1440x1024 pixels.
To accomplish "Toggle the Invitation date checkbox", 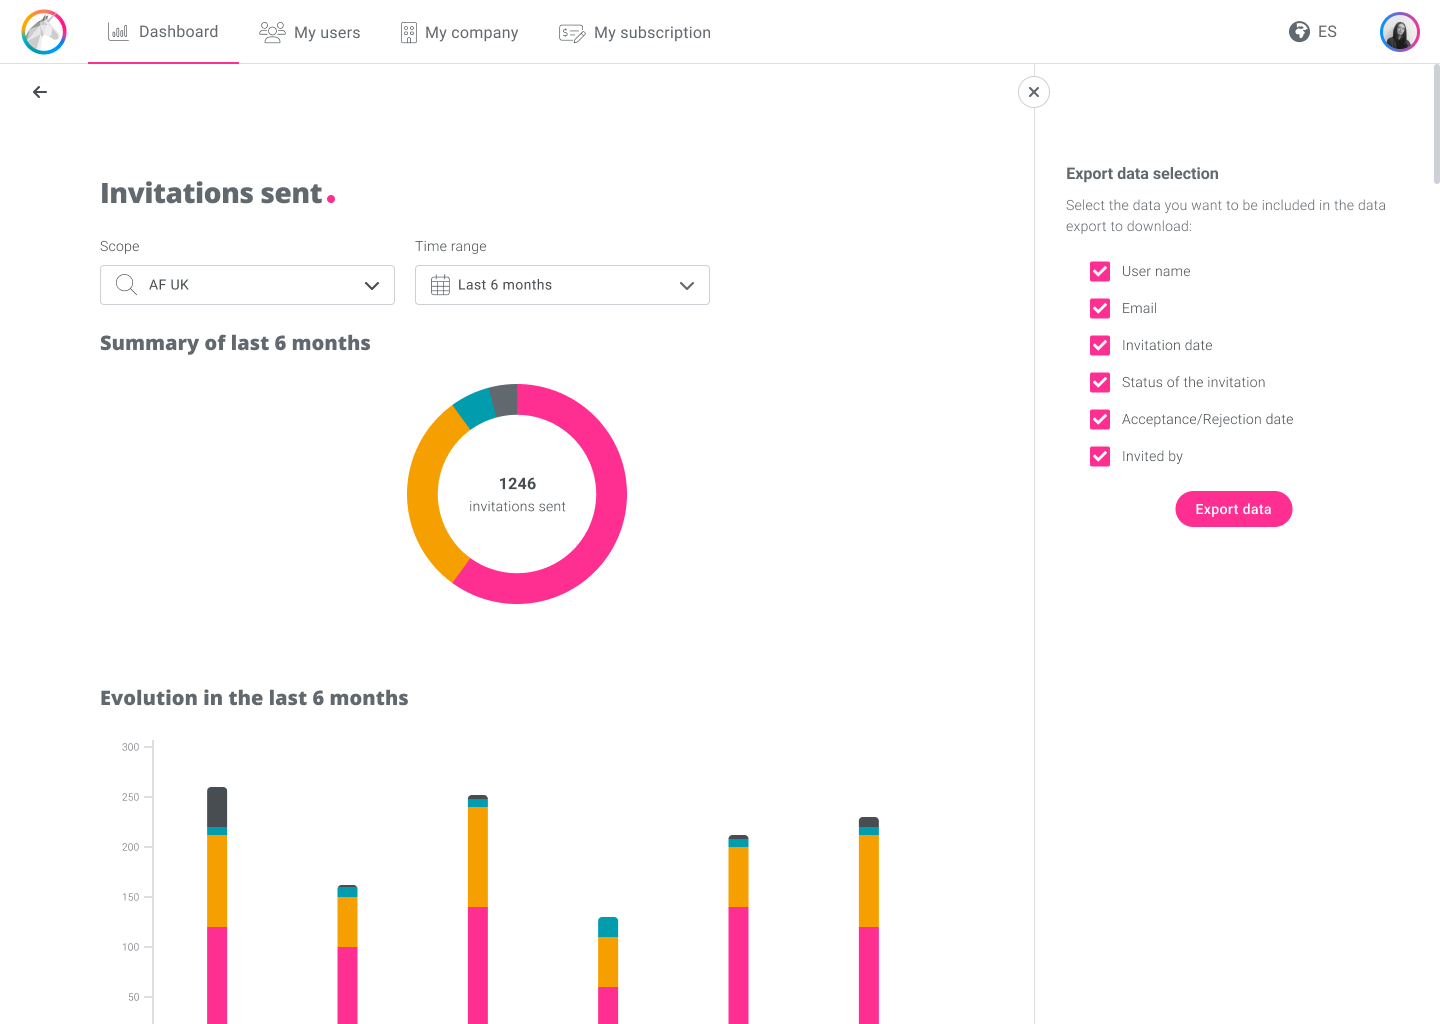I will (1100, 345).
